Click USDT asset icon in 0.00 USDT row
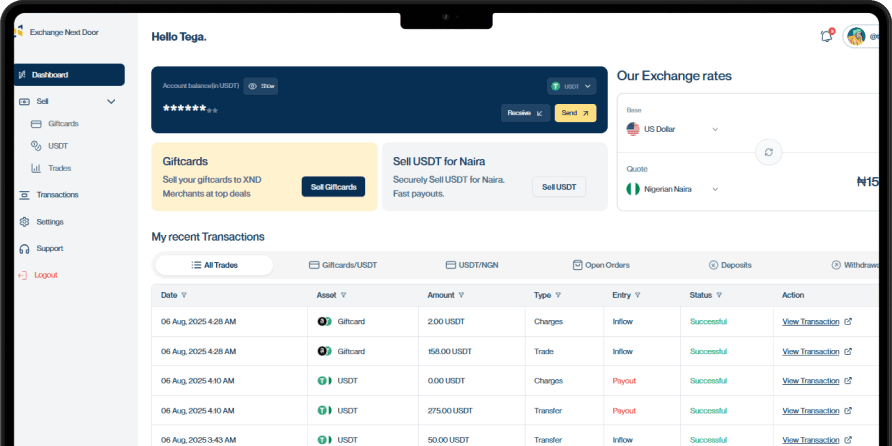Viewport: 892px width, 446px height. [x=324, y=381]
